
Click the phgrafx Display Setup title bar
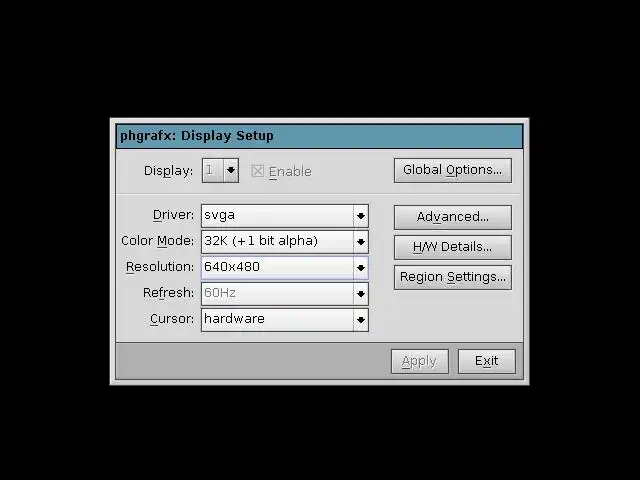(319, 136)
